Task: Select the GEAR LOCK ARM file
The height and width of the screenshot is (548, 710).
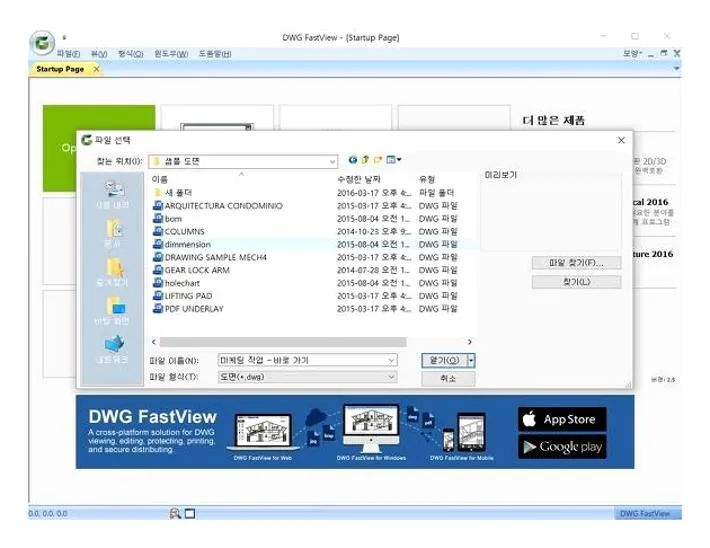Action: [x=197, y=270]
